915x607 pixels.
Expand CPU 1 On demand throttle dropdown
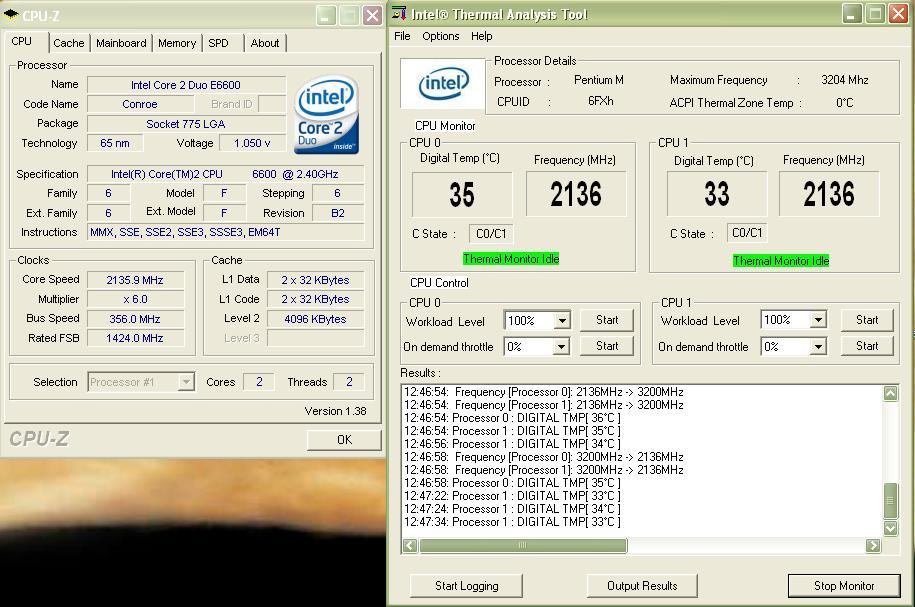tap(818, 347)
